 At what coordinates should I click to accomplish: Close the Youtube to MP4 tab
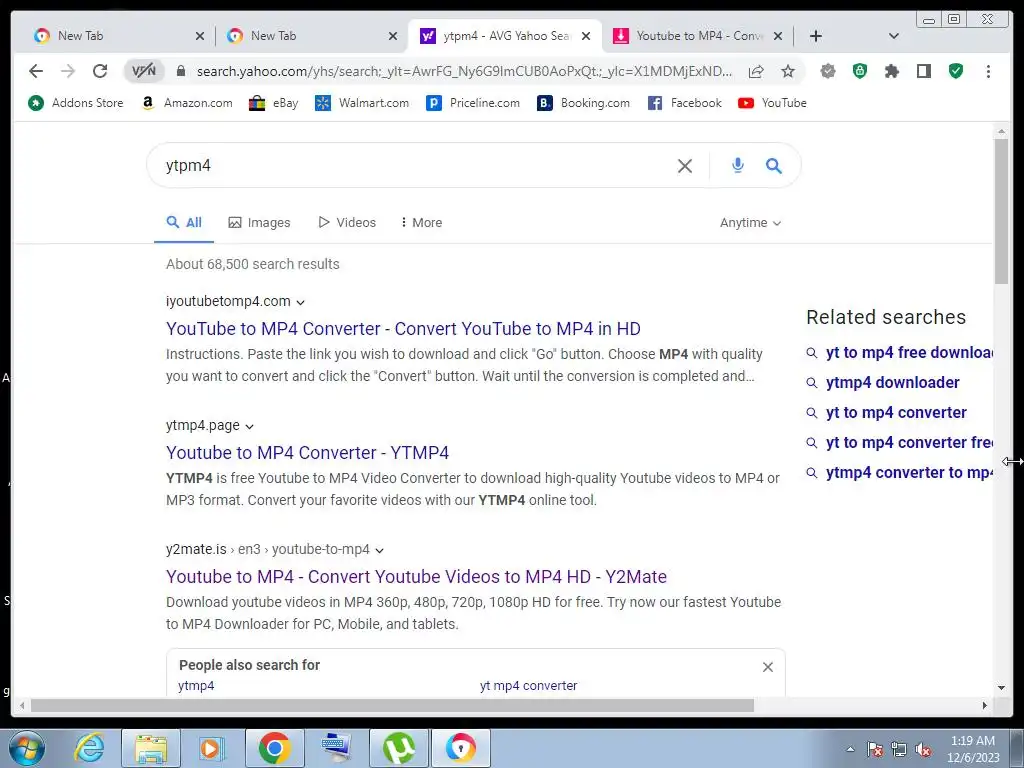778,37
